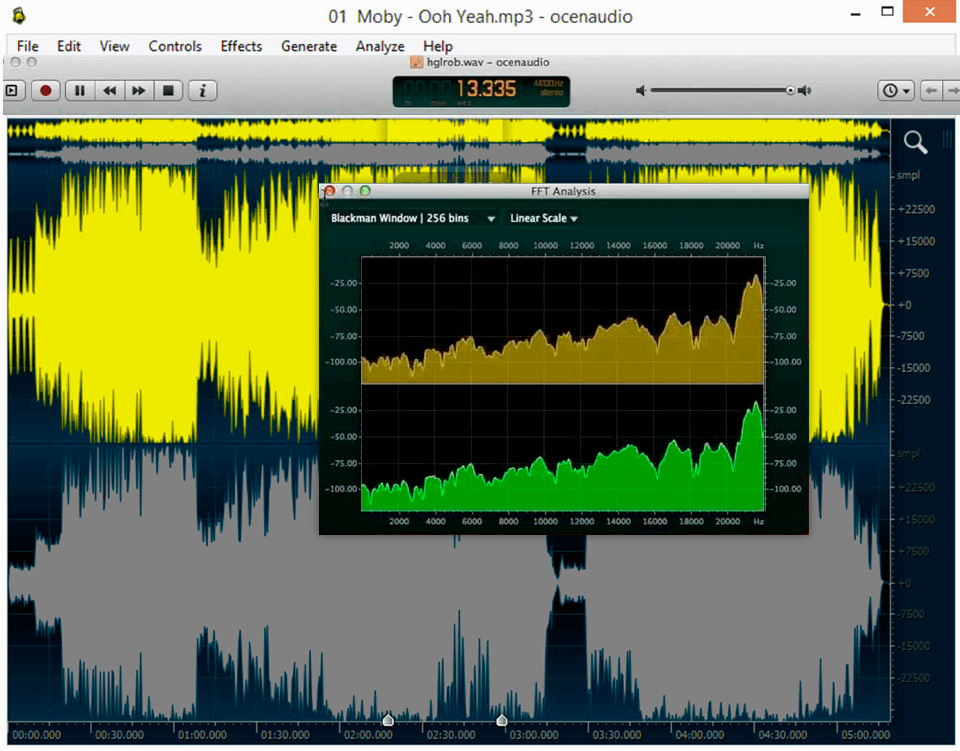Screen dimensions: 960x751
Task: Toggle the clock time display mode
Action: click(x=889, y=90)
